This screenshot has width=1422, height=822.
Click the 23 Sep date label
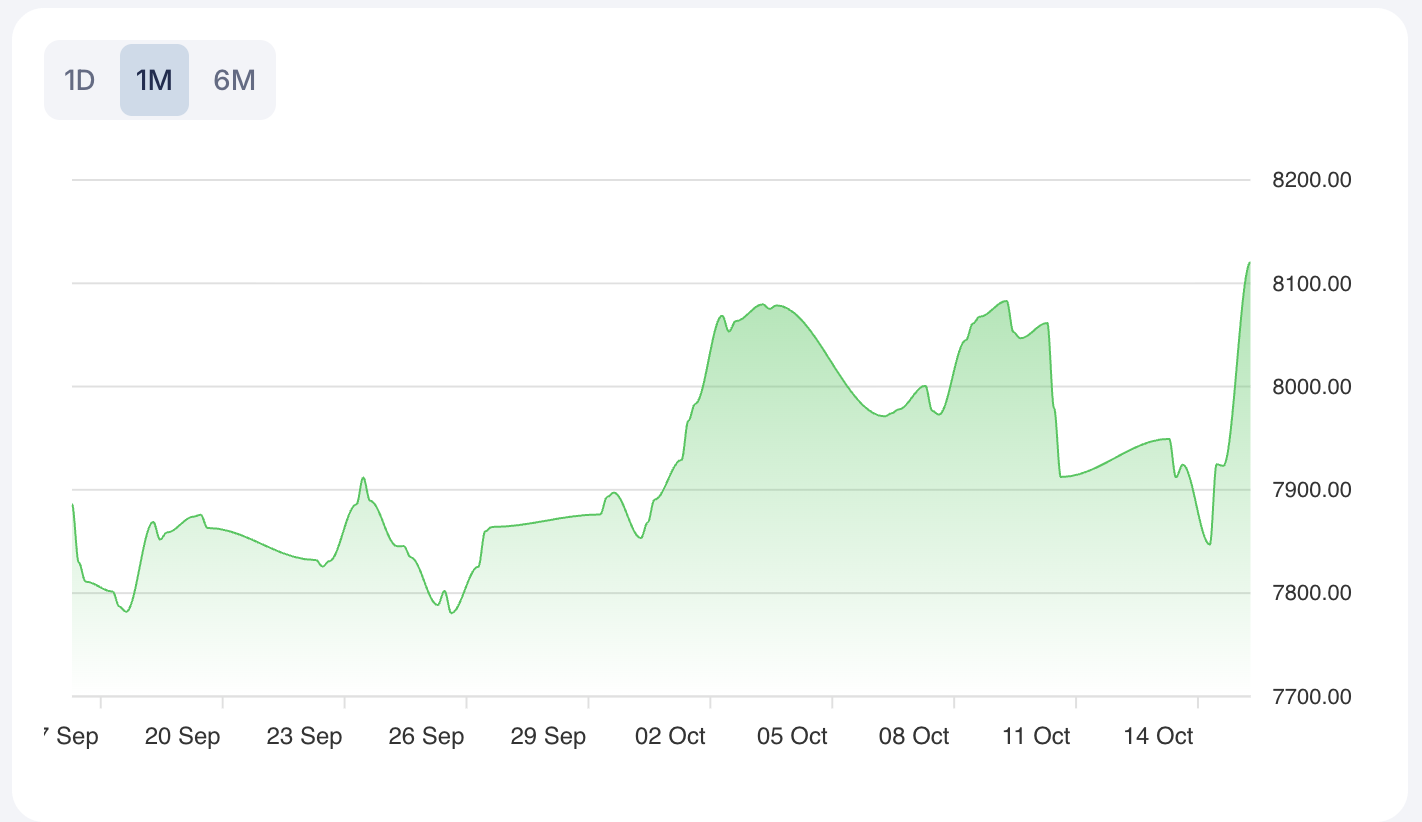coord(304,737)
